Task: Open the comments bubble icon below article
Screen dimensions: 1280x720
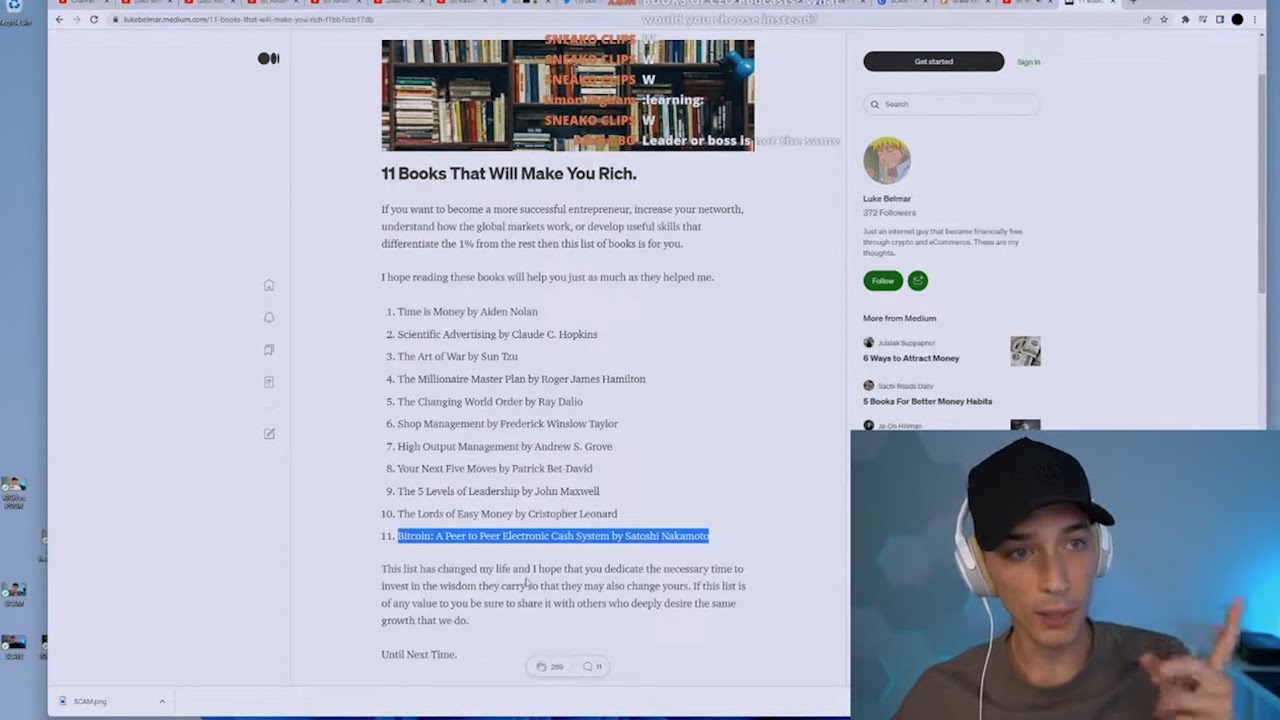Action: (x=587, y=666)
